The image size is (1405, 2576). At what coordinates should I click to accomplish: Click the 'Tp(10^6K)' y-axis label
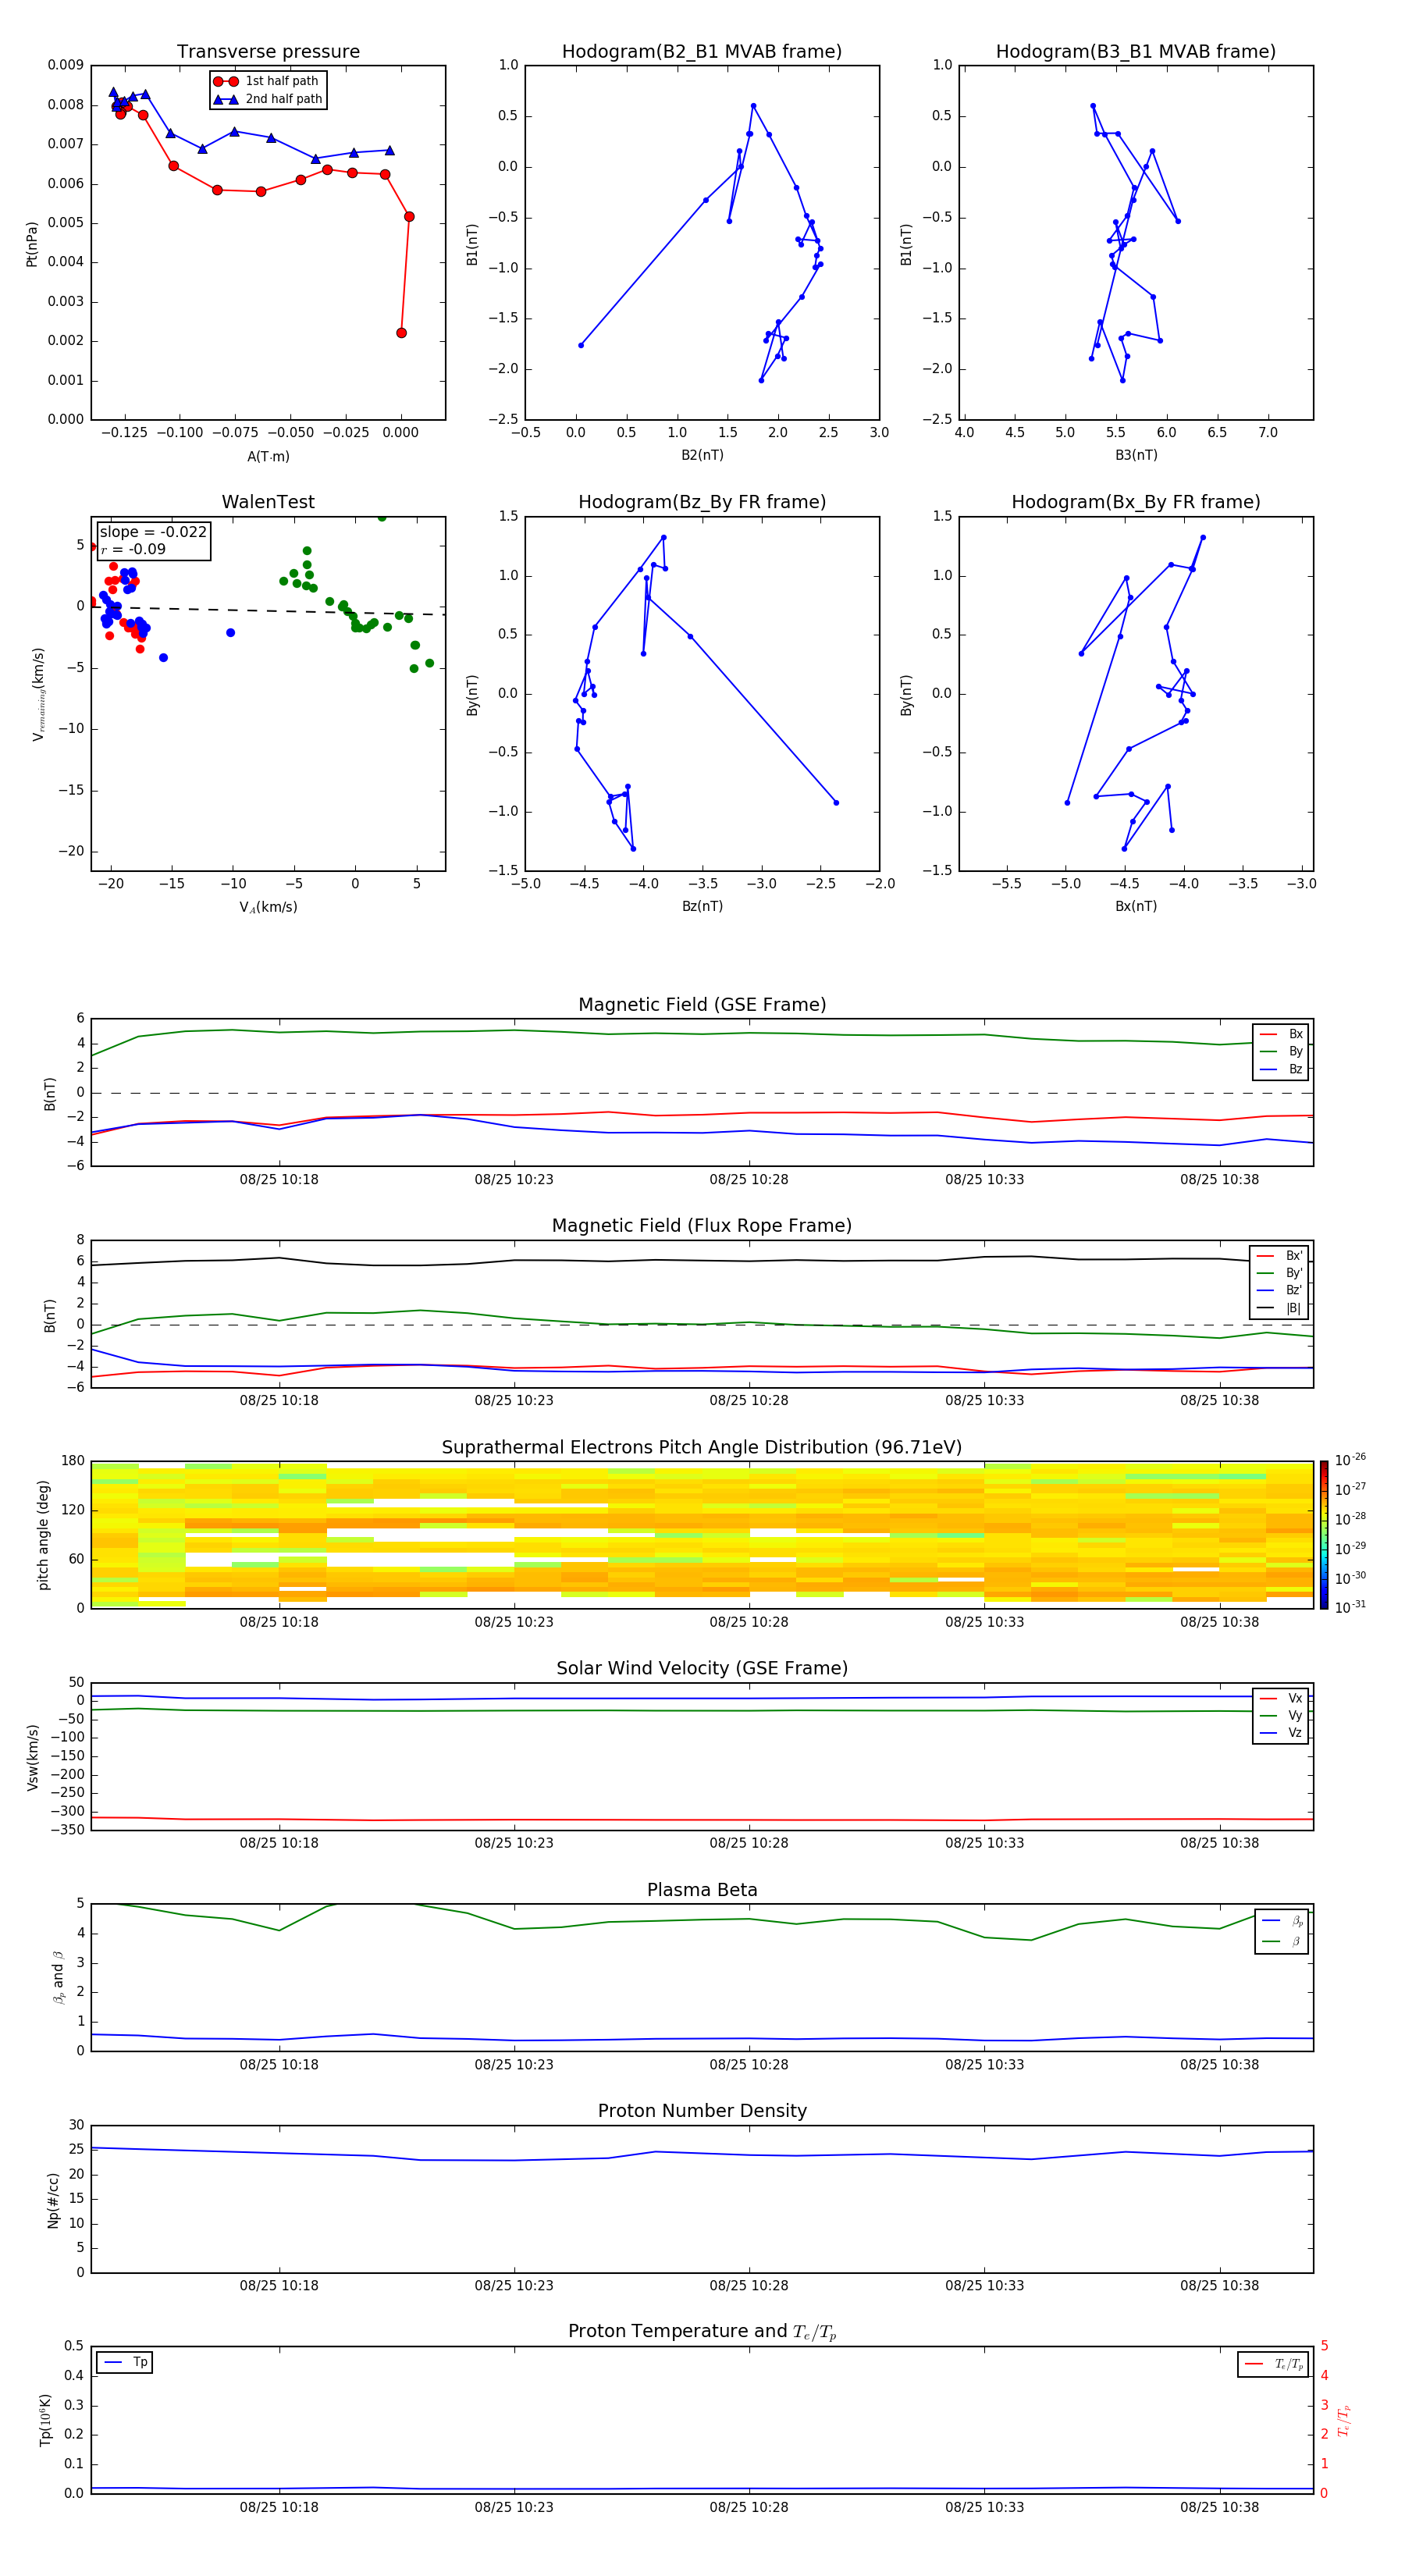click(x=45, y=2421)
